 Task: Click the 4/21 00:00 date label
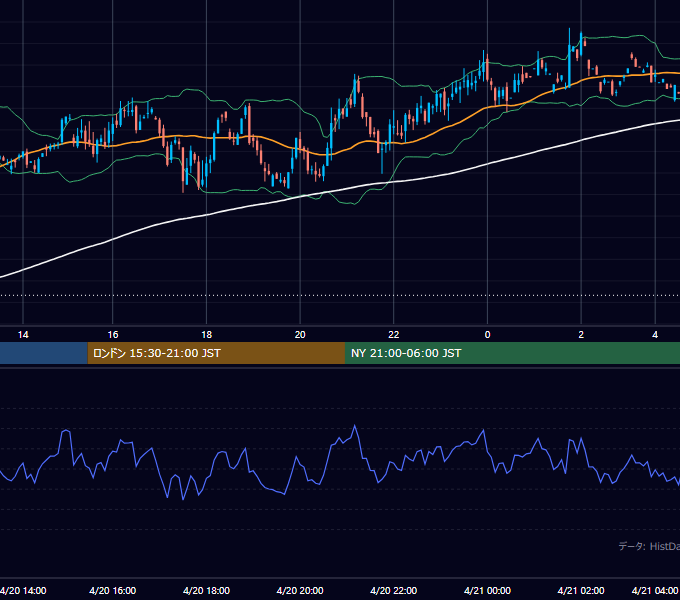pyautogui.click(x=487, y=590)
